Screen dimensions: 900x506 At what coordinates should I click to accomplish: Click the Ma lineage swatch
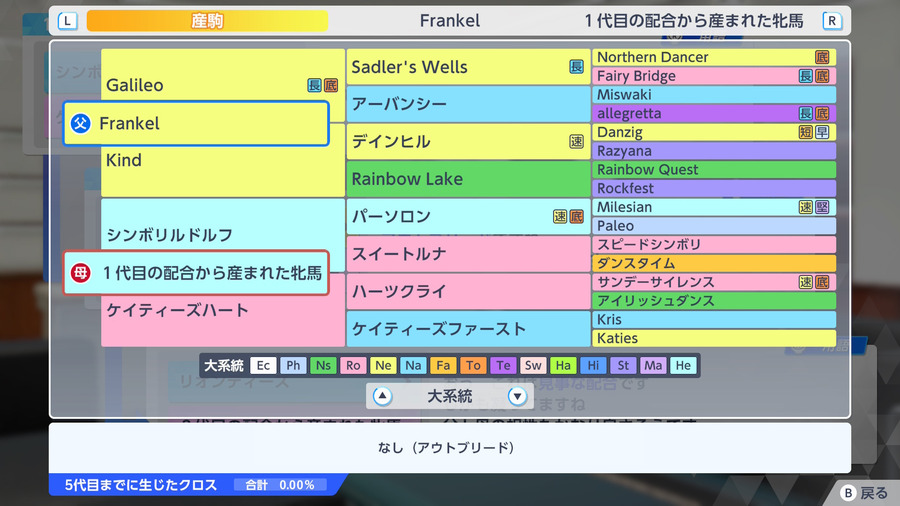[x=653, y=365]
